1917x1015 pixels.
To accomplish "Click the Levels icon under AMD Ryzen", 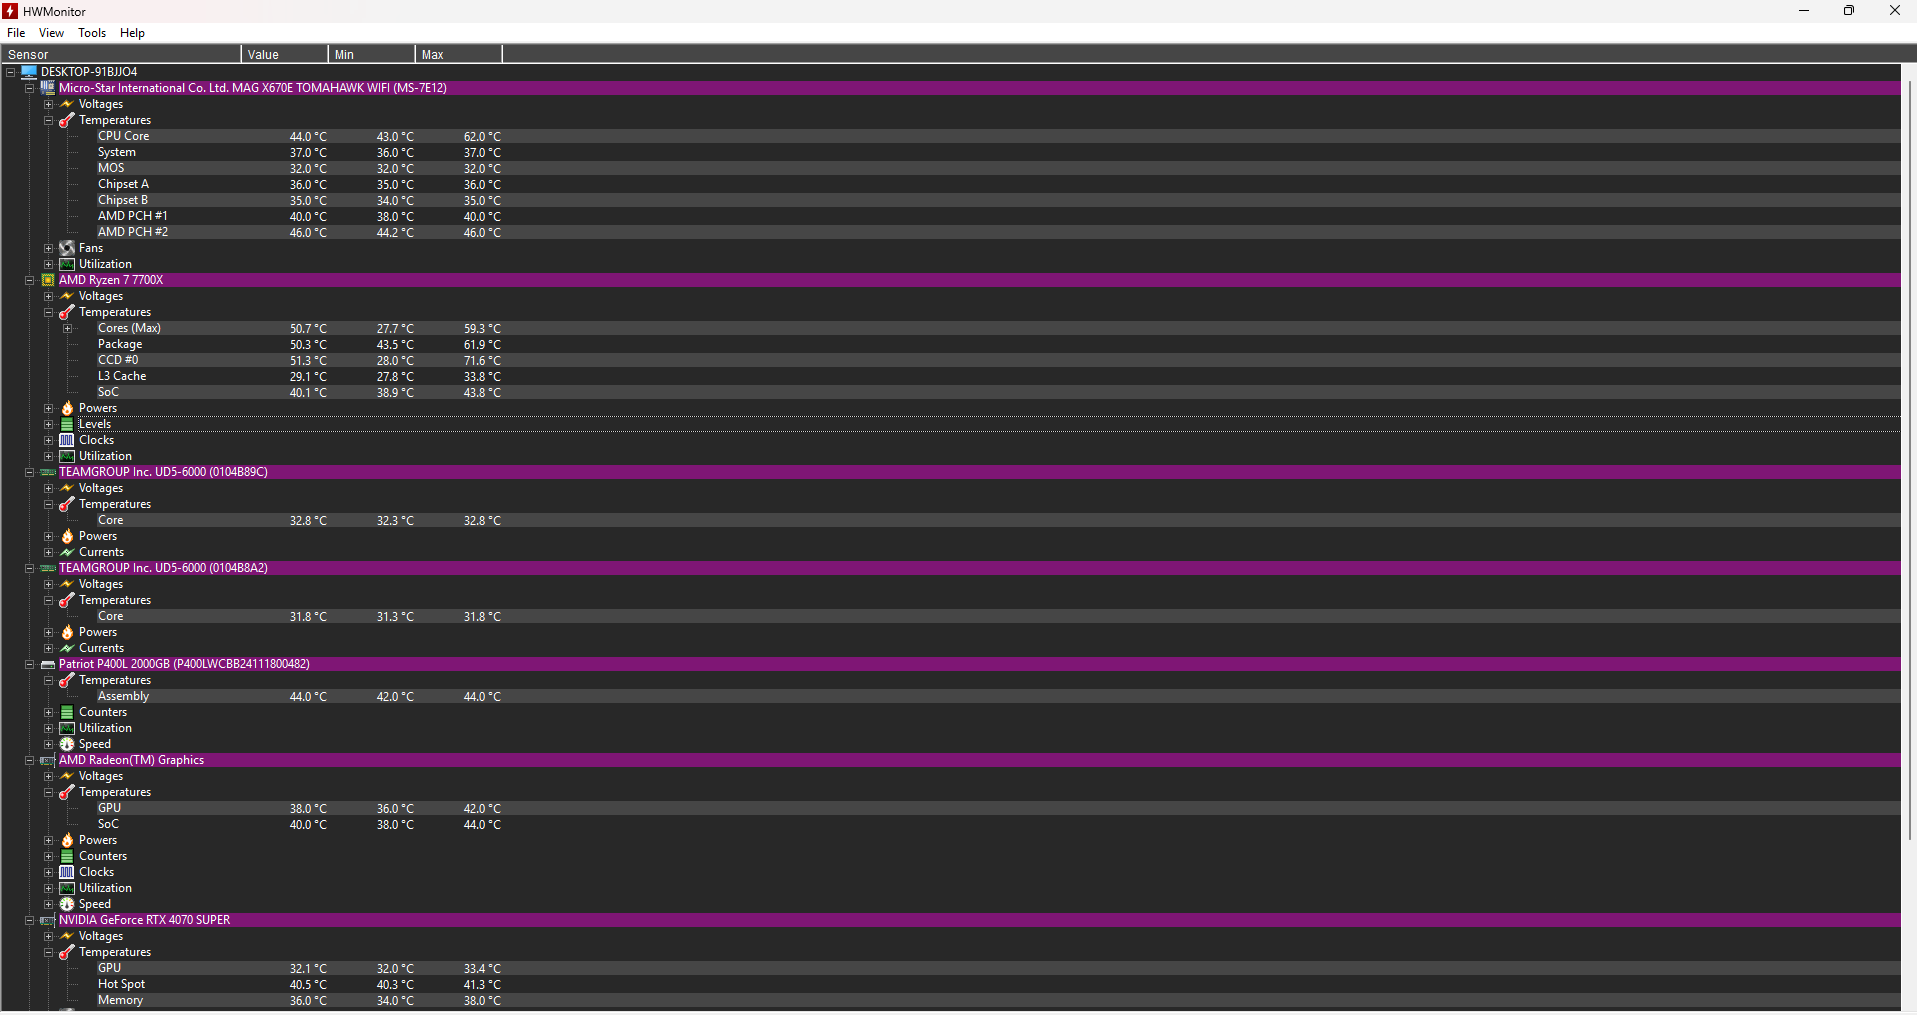I will coord(67,424).
